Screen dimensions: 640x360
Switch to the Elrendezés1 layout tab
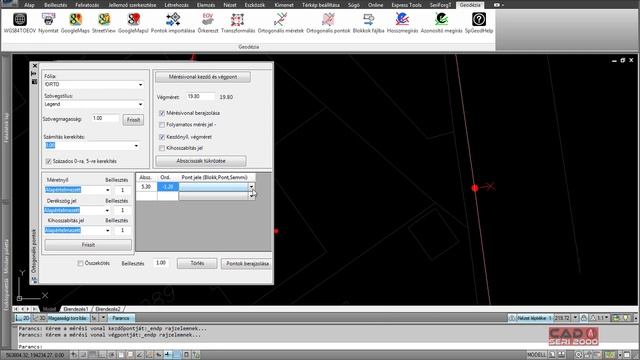point(76,309)
